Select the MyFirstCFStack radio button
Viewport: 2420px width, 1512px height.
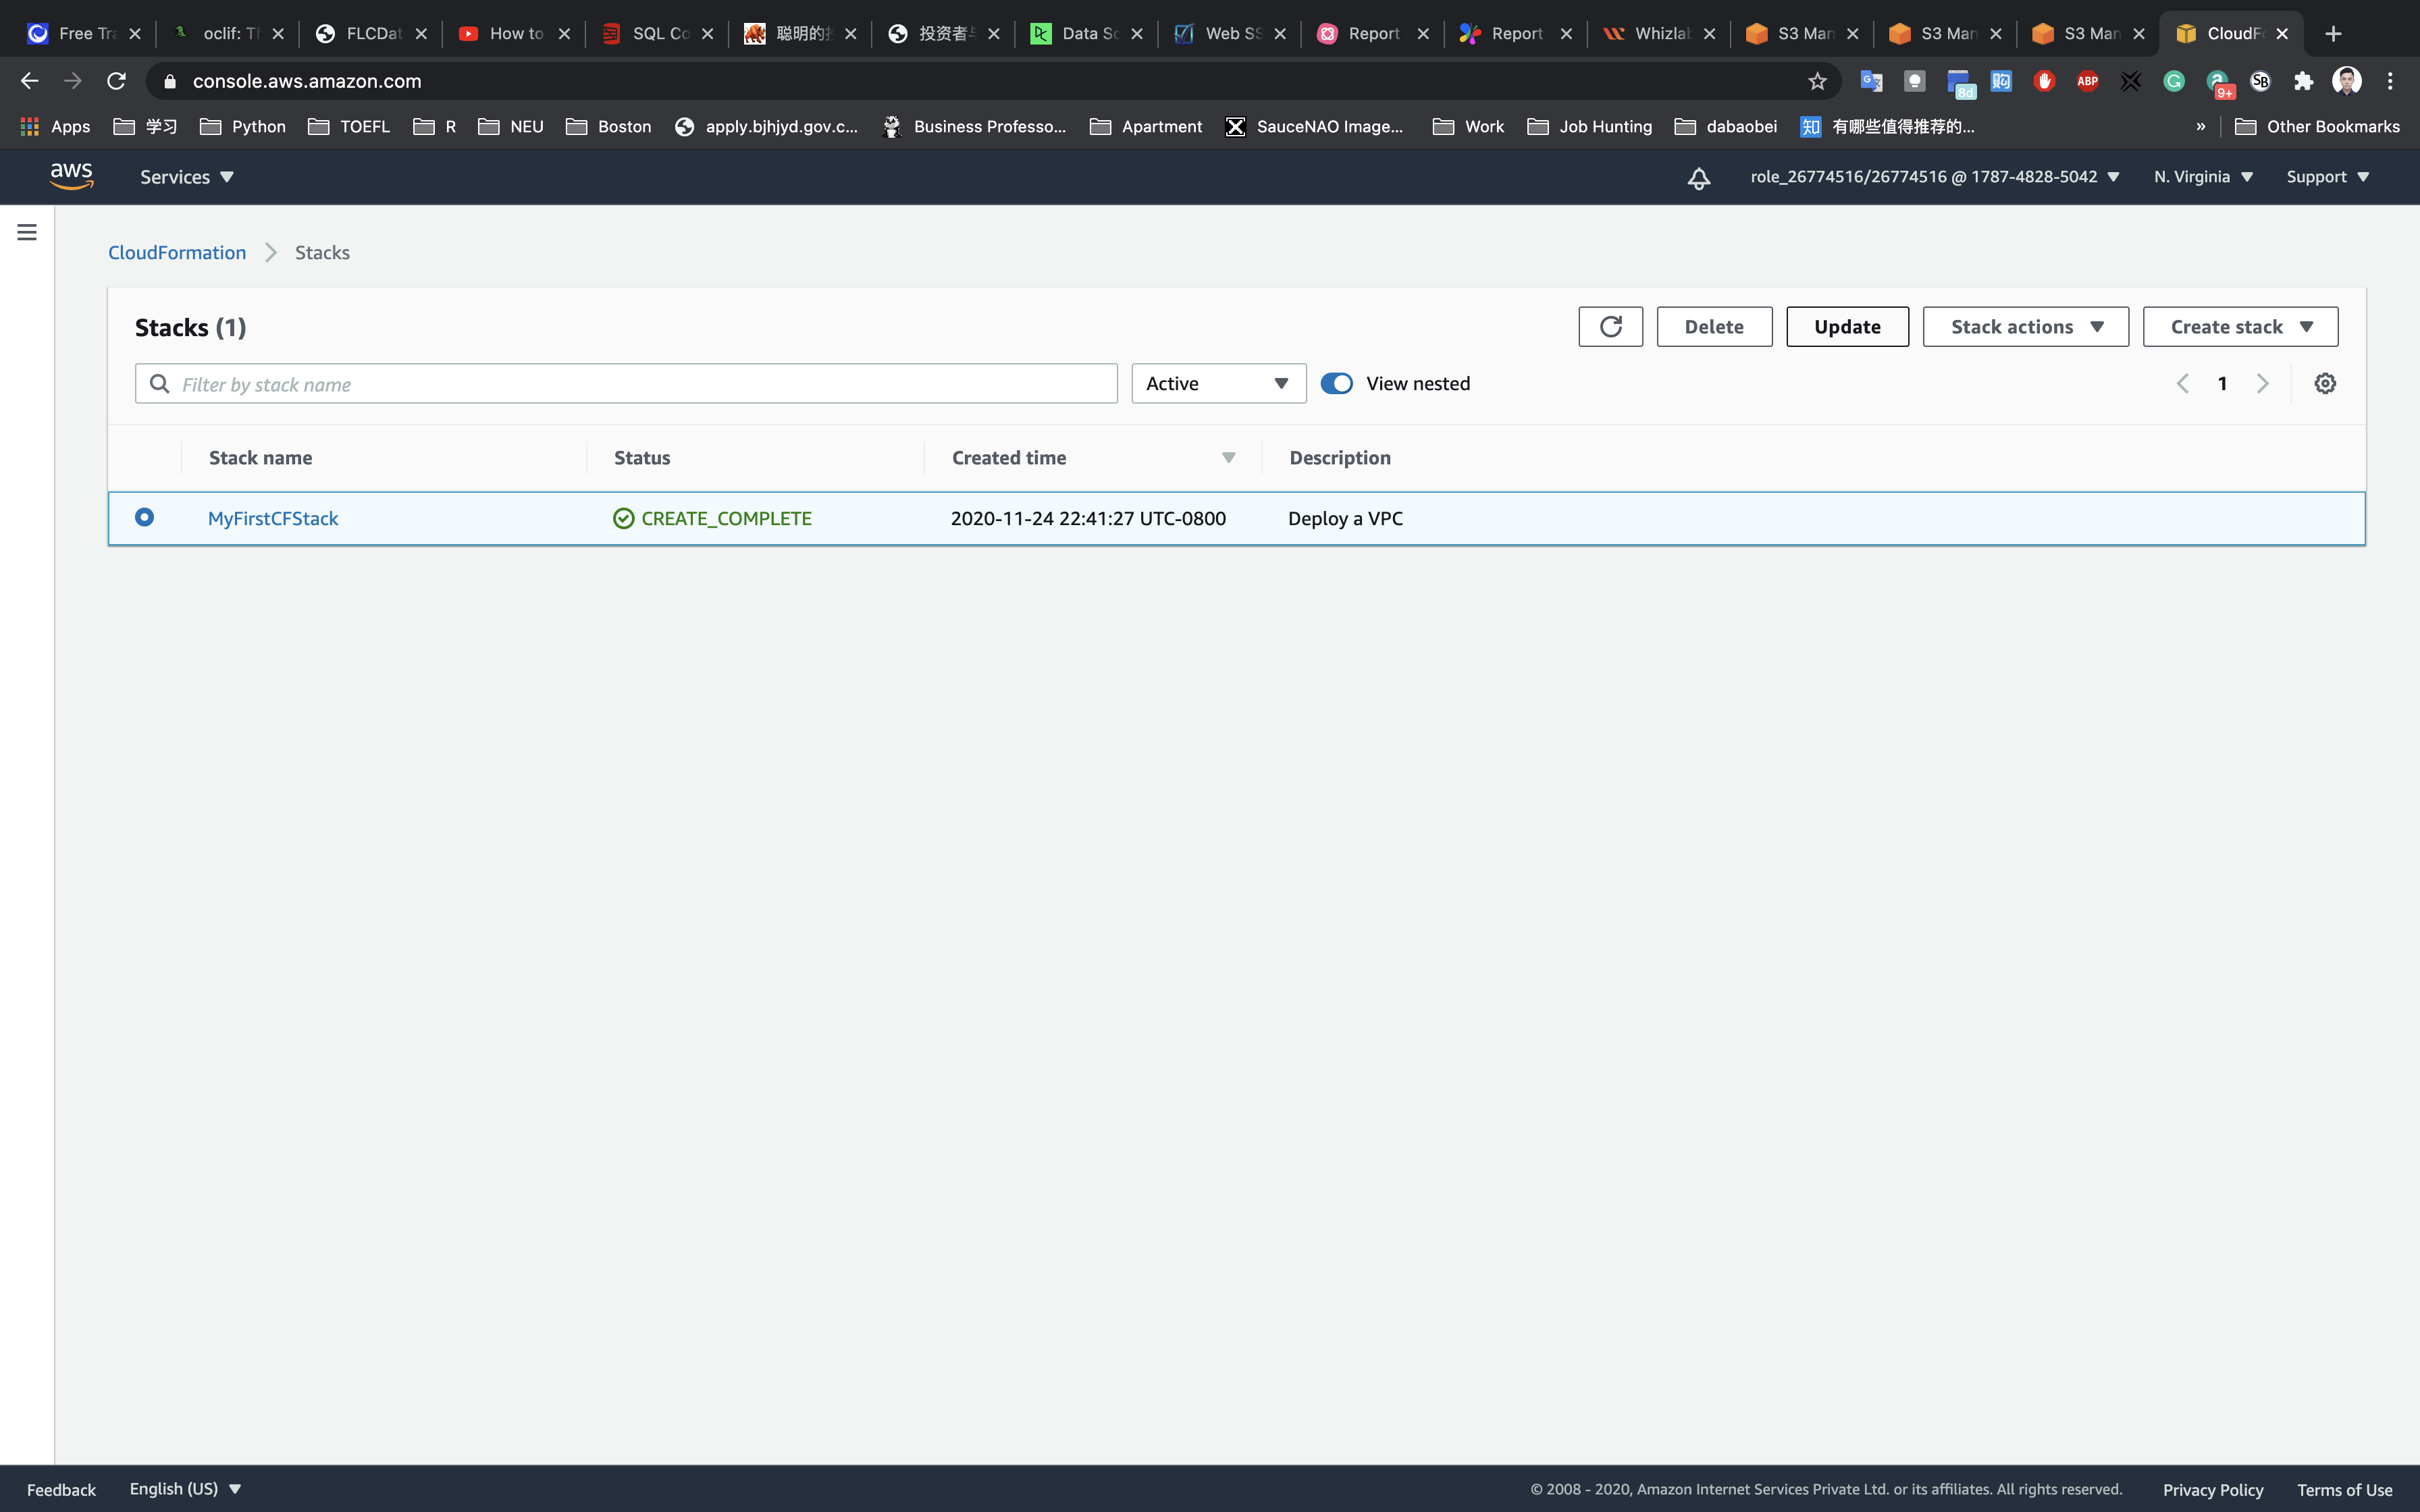(x=145, y=517)
